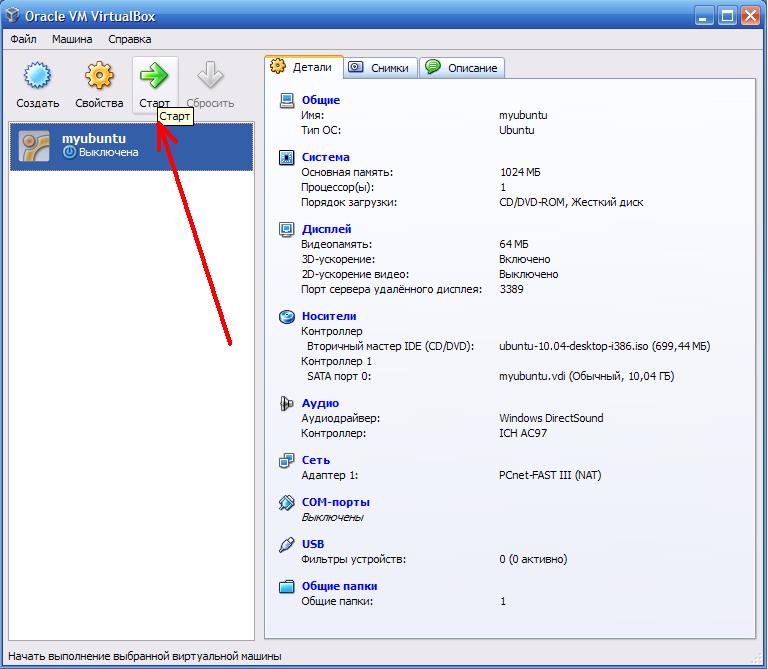768x669 pixels.
Task: Click the status bar message text
Action: pyautogui.click(x=145, y=656)
